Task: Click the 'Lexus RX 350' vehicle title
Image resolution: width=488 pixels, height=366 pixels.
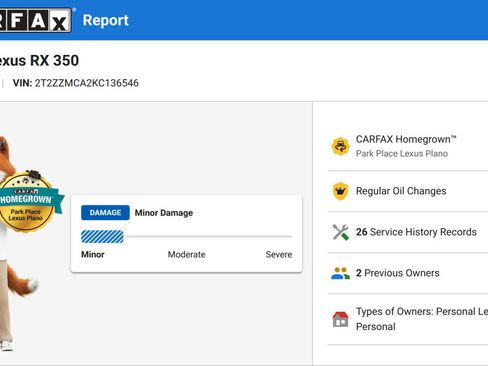Action: (39, 61)
